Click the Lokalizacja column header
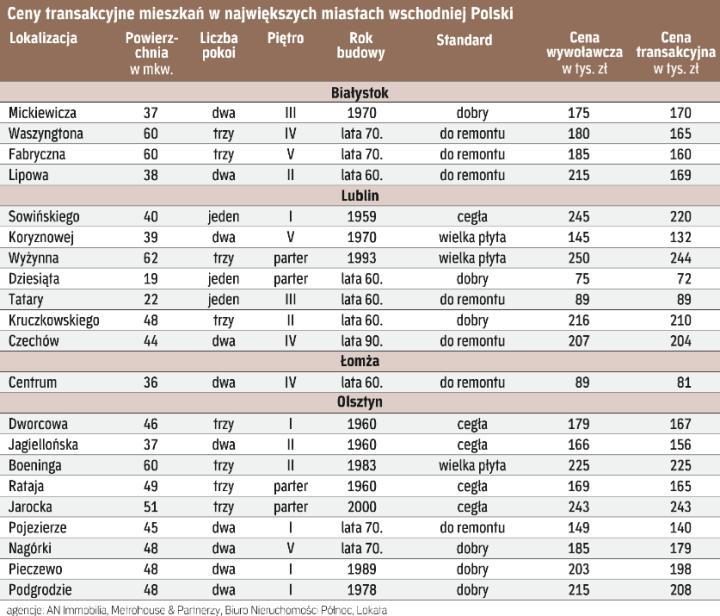Screen dimensions: 720x616 coord(44,38)
